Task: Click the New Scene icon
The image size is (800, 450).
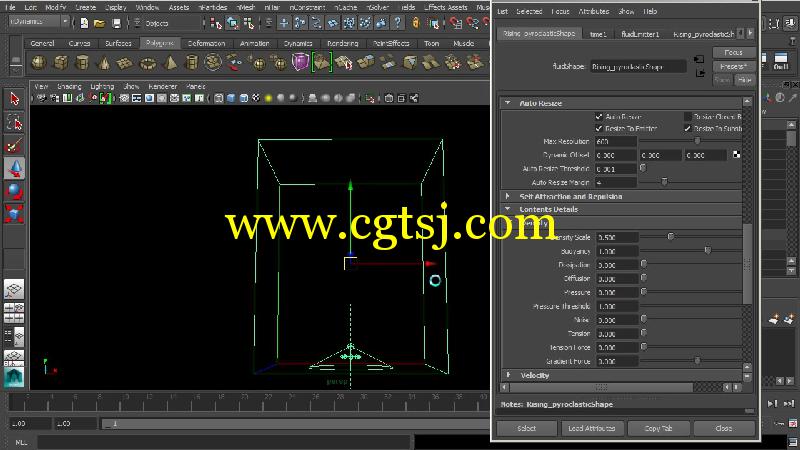Action: (x=84, y=23)
